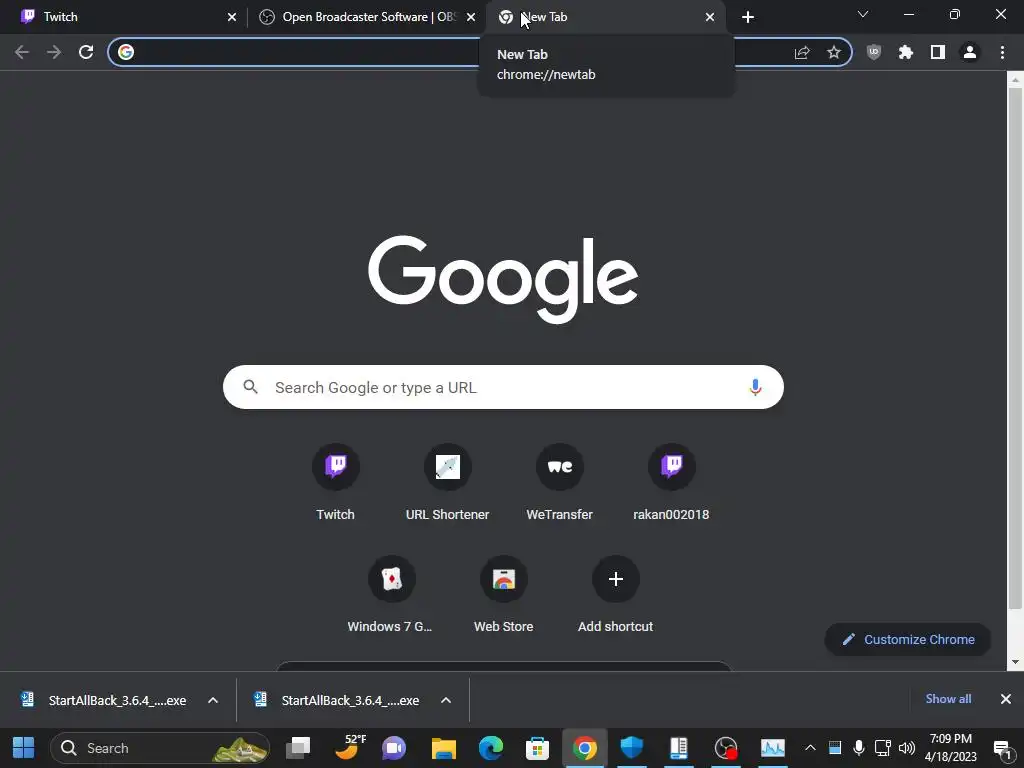This screenshot has height=768, width=1024.
Task: Open the weather widget showing 52°F
Action: coord(349,748)
